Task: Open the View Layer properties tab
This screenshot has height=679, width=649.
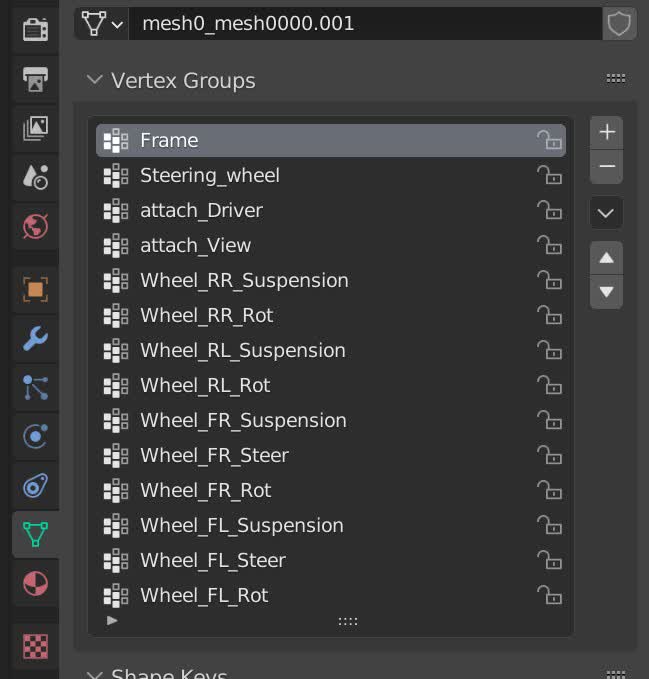Action: pos(35,128)
